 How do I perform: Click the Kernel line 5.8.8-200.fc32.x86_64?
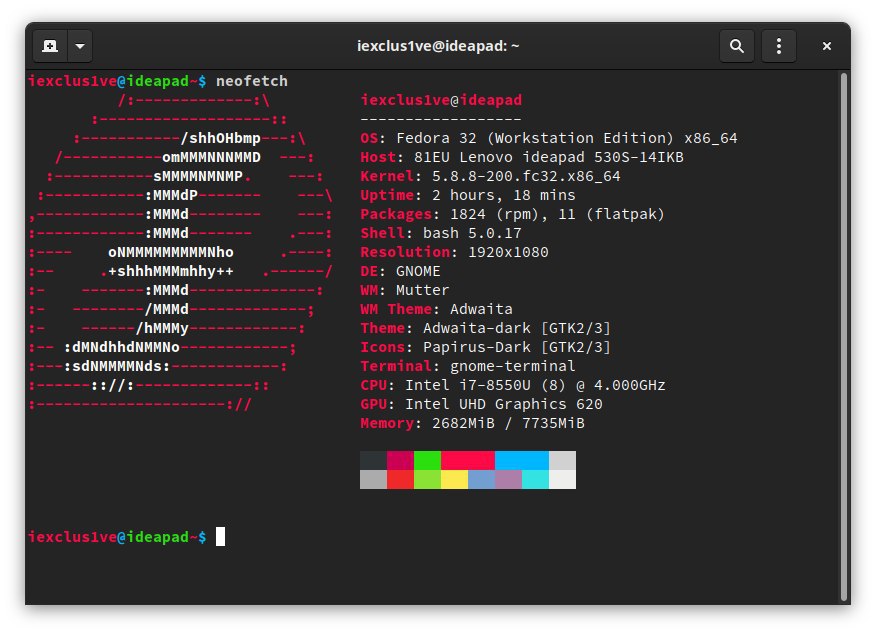click(491, 176)
